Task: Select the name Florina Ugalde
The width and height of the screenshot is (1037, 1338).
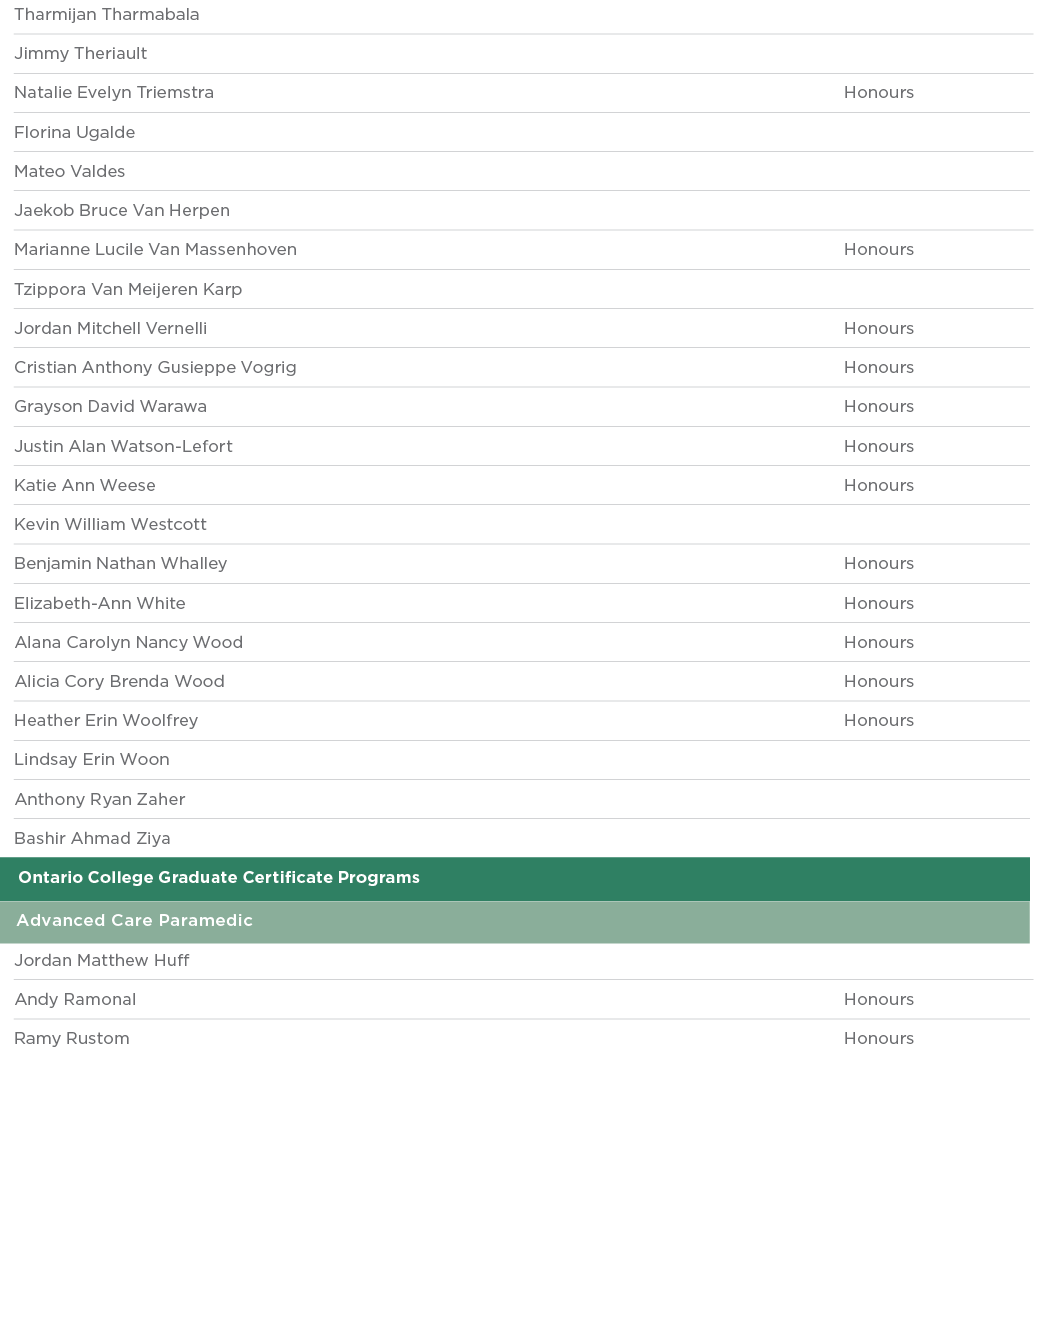Action: pos(74,132)
